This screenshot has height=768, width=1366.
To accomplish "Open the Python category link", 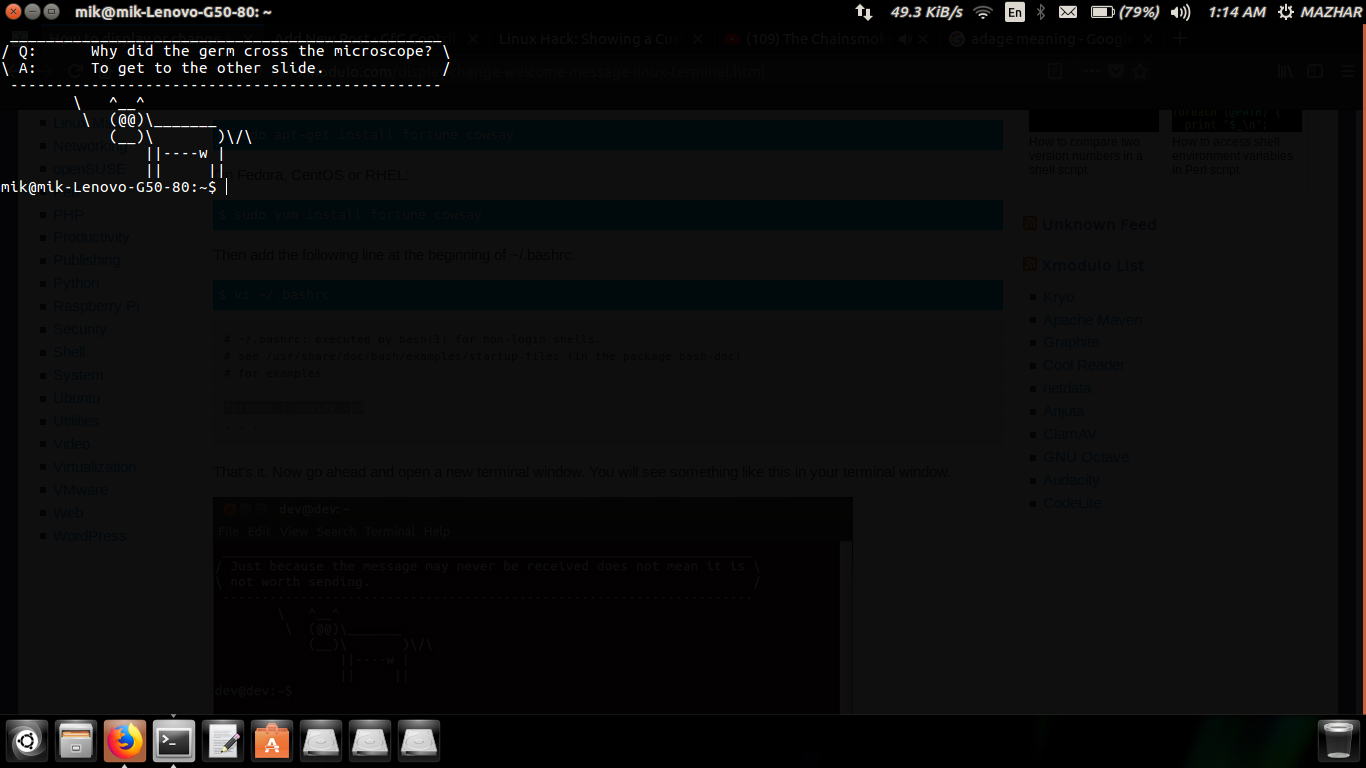I will click(76, 283).
